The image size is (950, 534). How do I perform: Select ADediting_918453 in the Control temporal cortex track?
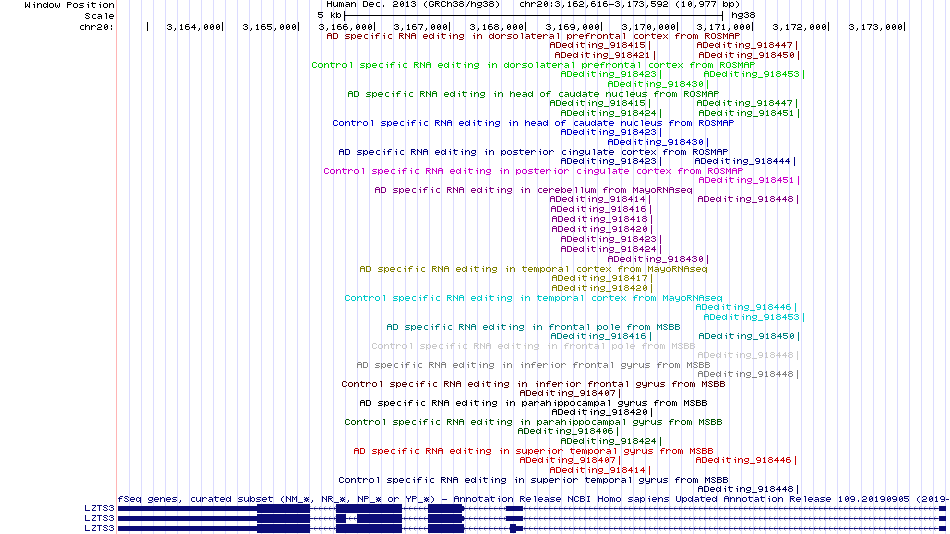[754, 317]
